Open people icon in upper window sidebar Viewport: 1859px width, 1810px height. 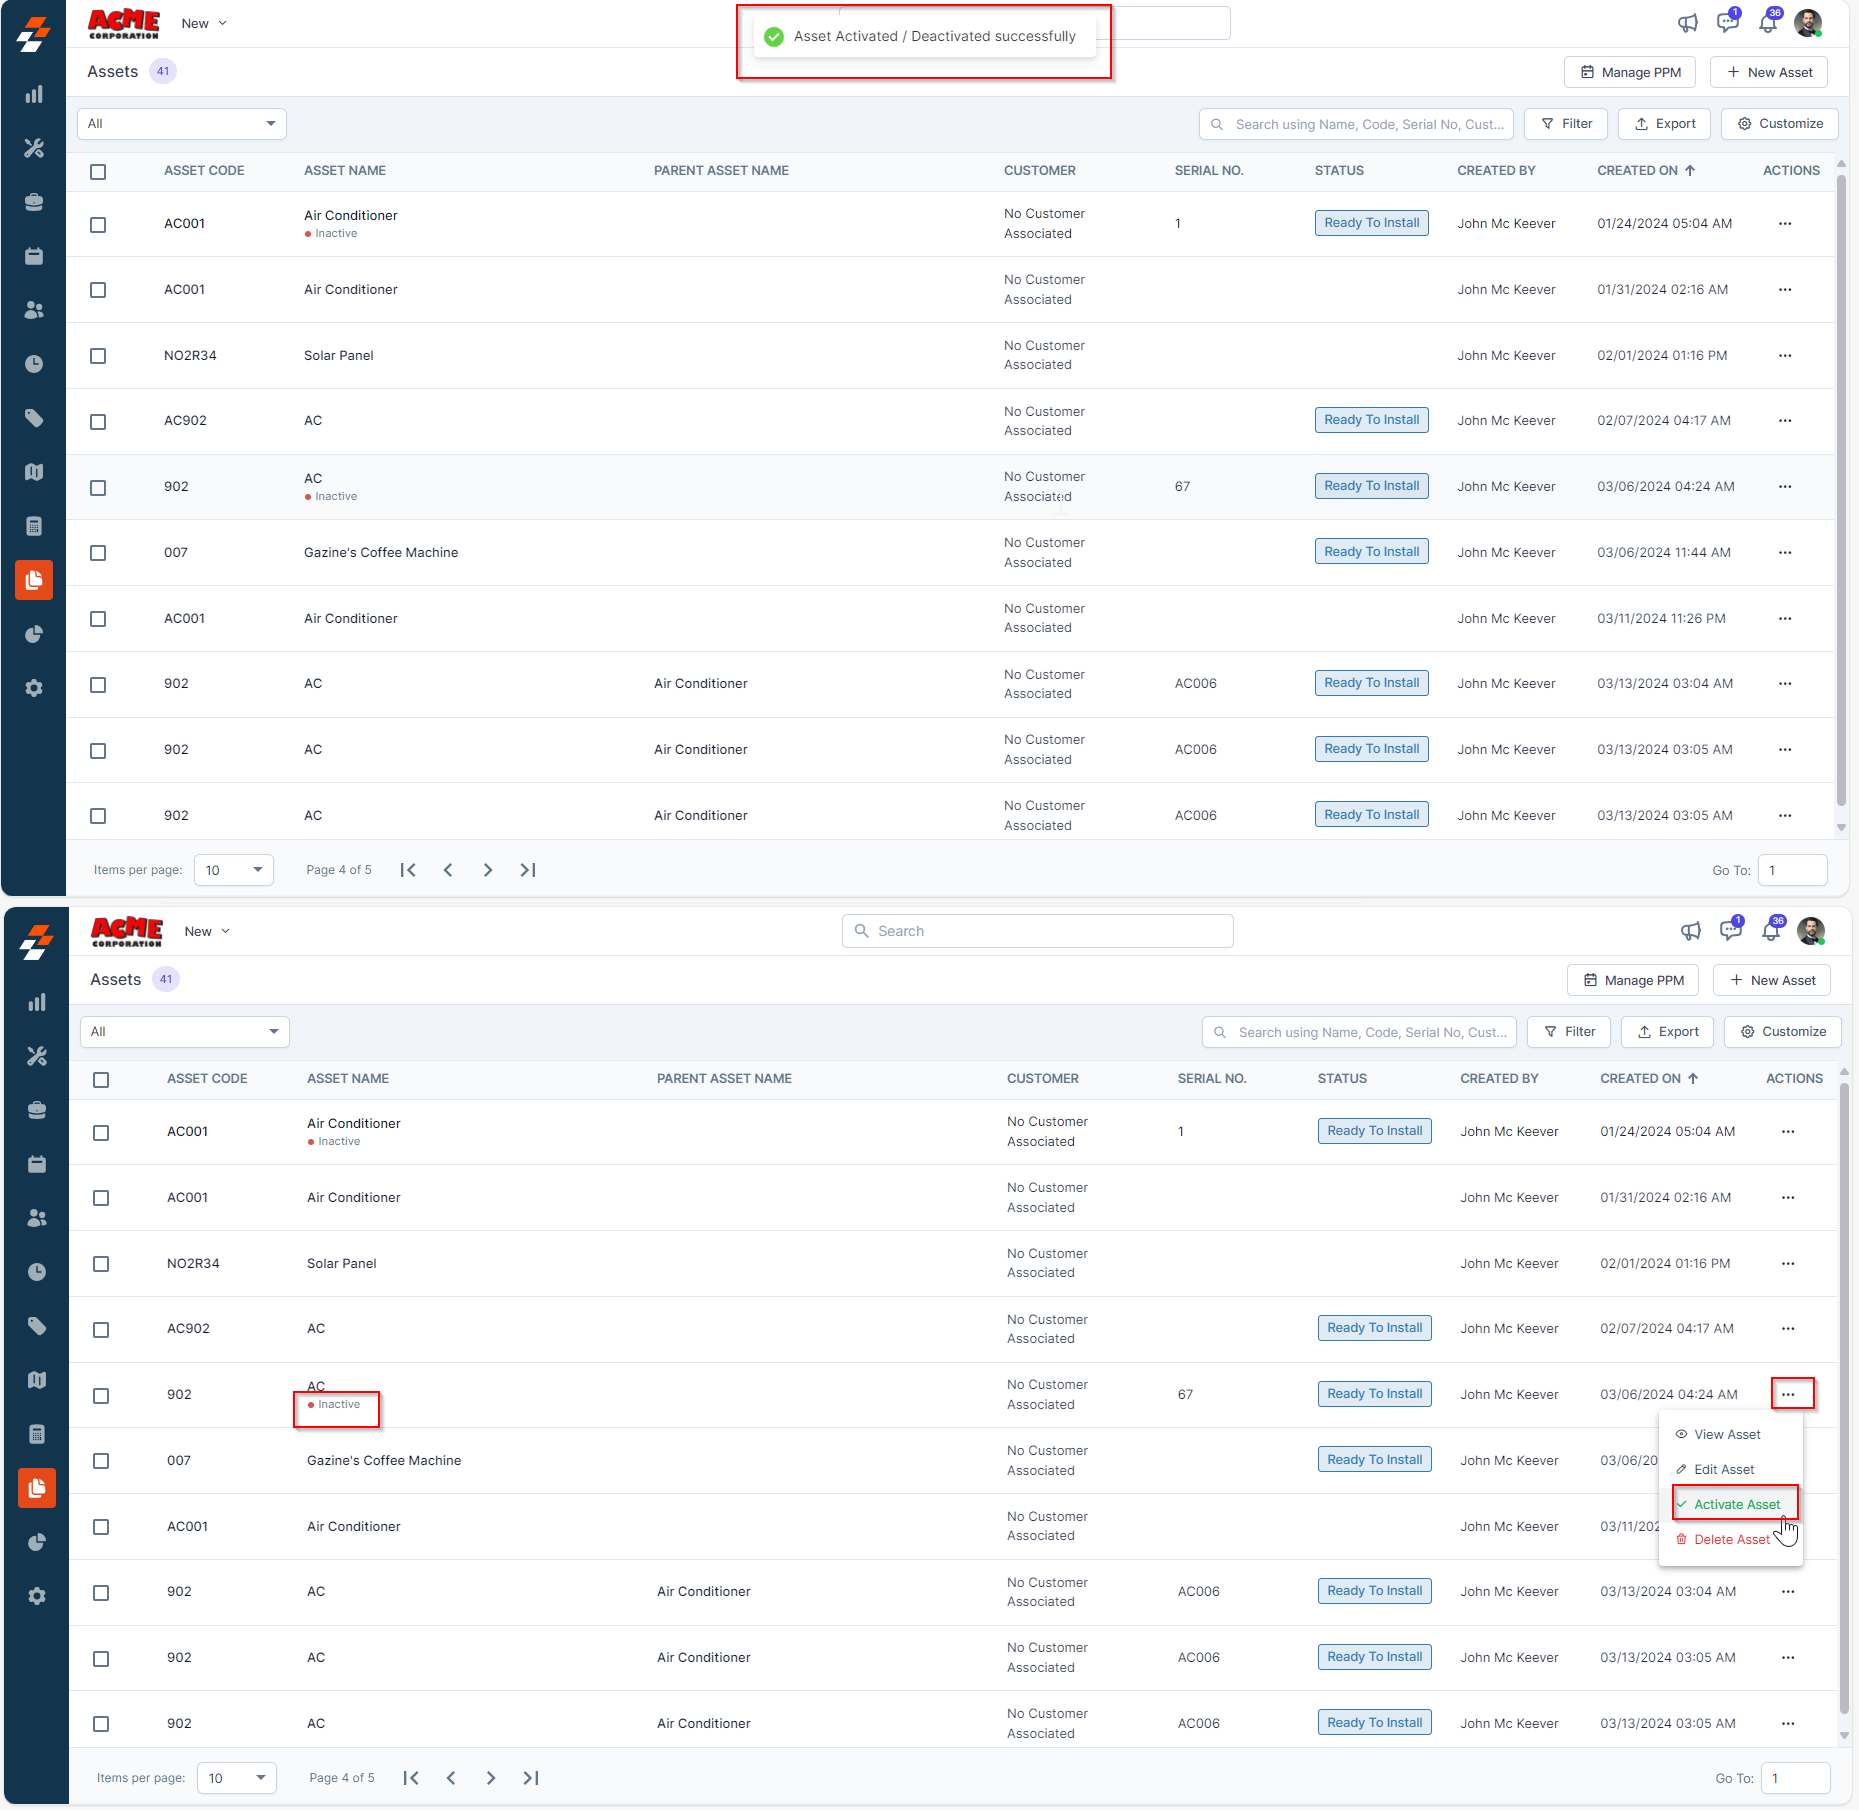click(34, 310)
